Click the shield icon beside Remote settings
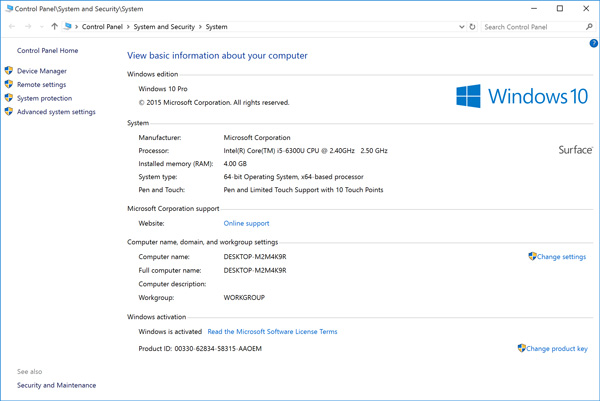The width and height of the screenshot is (600, 401). [x=8, y=84]
